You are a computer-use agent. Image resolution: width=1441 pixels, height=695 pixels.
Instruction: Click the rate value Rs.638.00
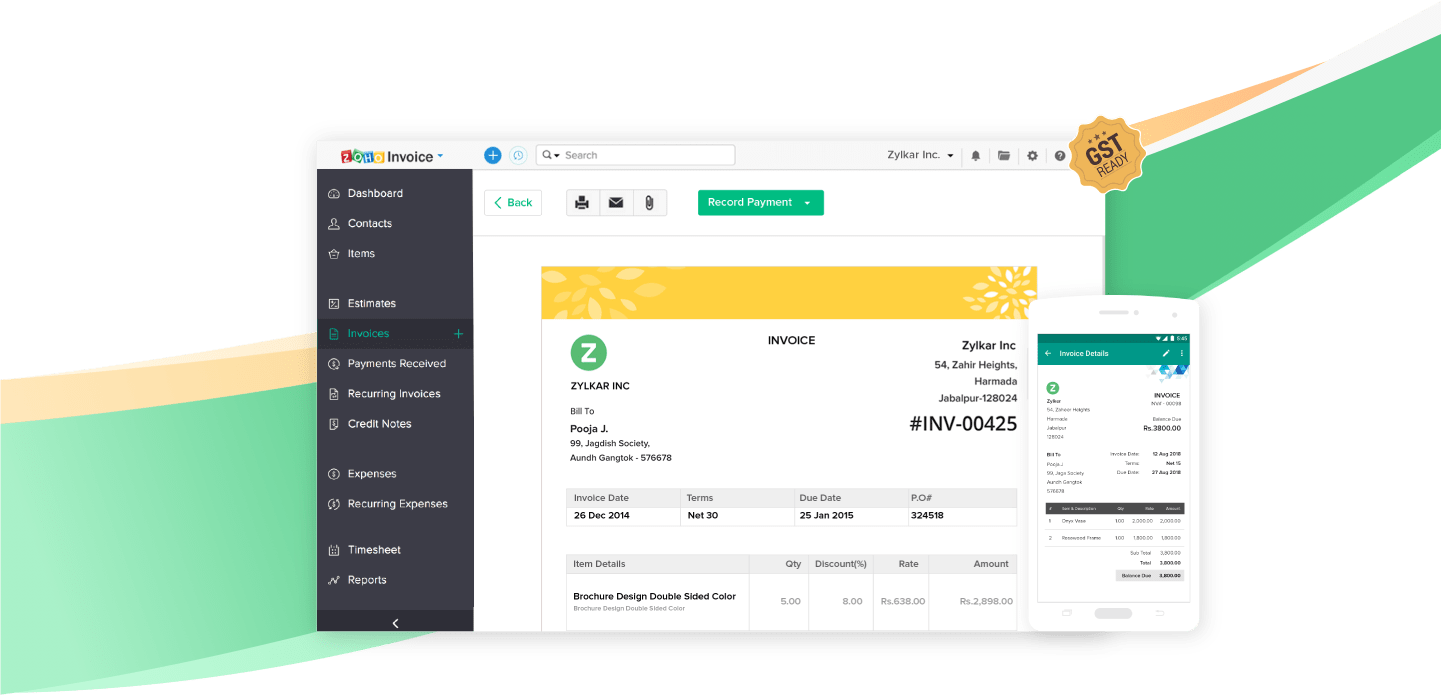tap(903, 602)
